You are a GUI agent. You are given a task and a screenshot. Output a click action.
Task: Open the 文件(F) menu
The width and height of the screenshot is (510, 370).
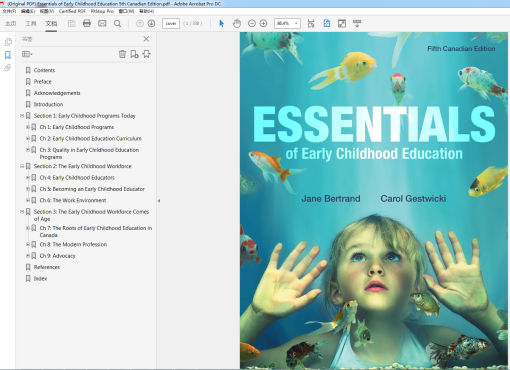point(9,11)
